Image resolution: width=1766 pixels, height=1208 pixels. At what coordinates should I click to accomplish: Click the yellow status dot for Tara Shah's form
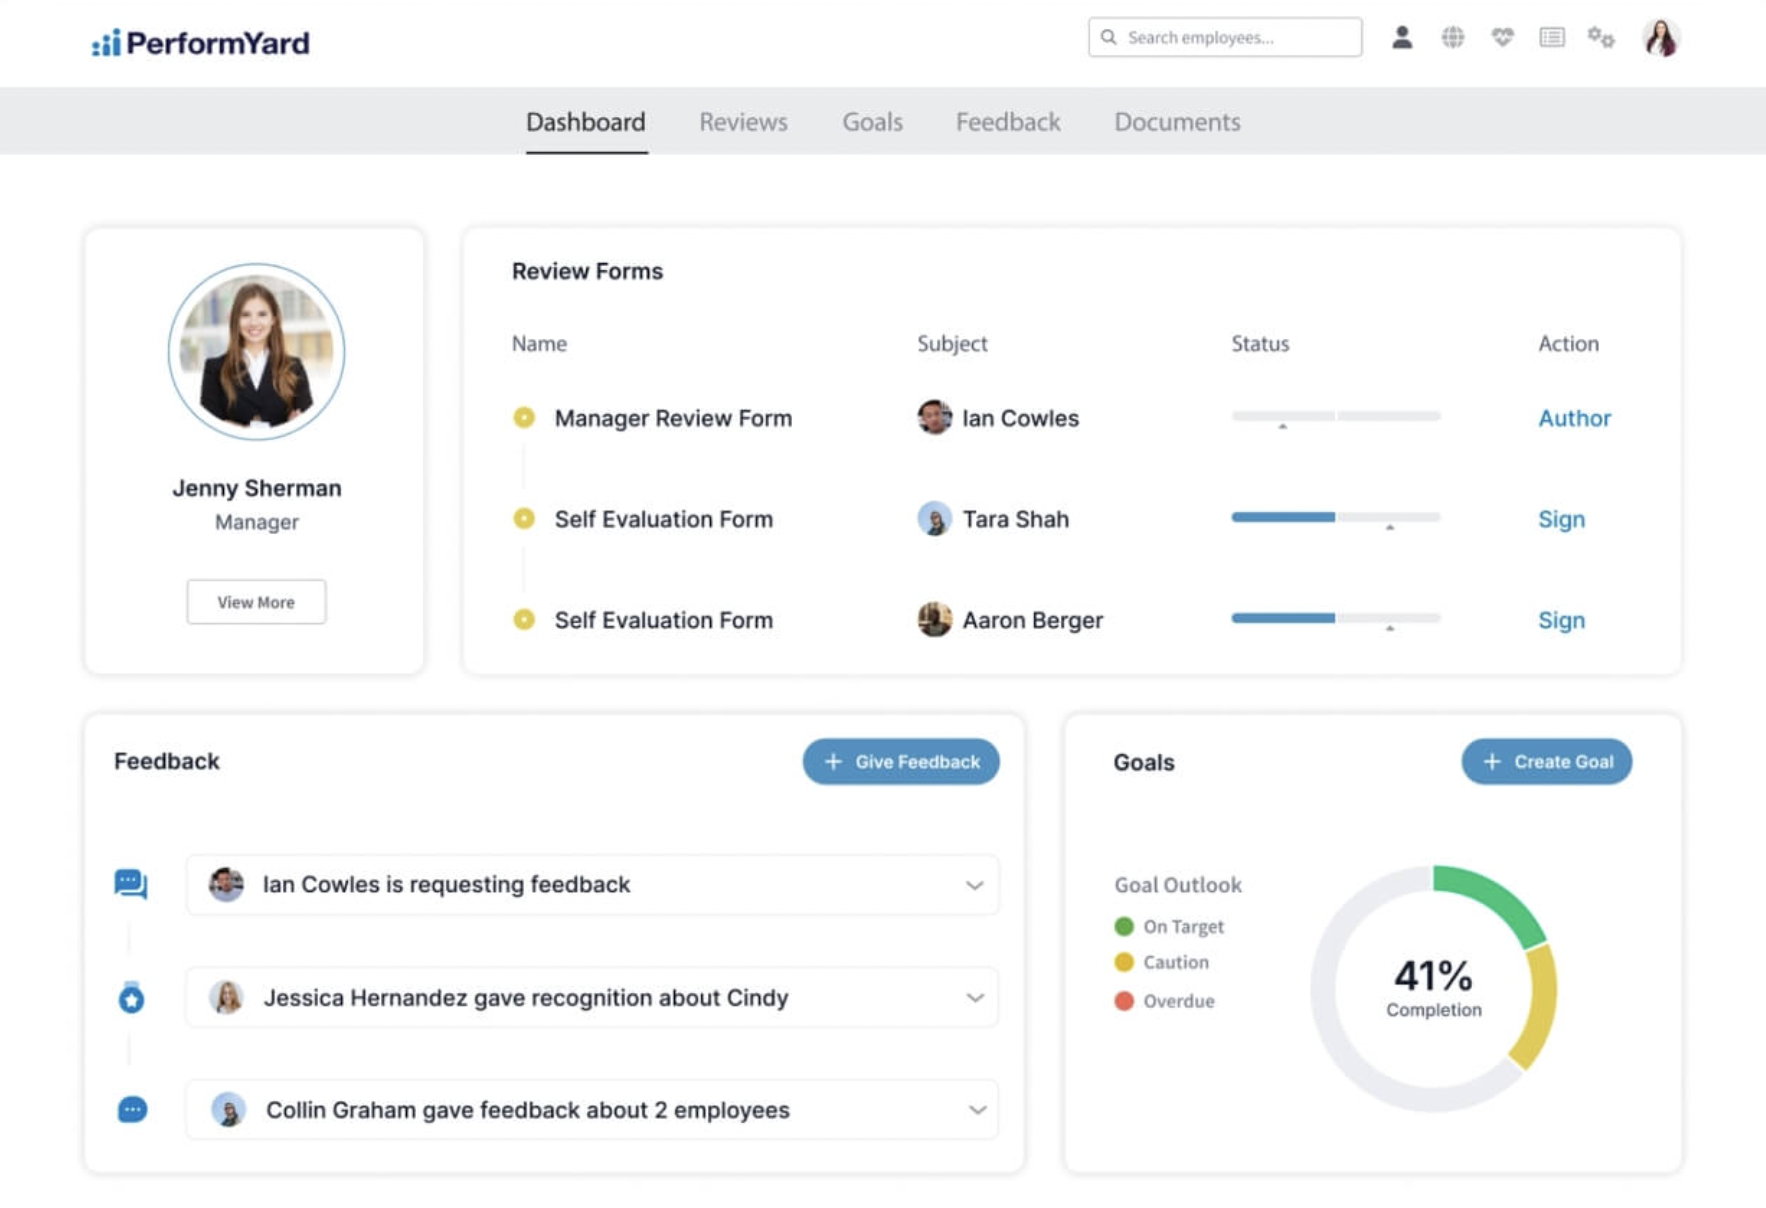pos(524,518)
